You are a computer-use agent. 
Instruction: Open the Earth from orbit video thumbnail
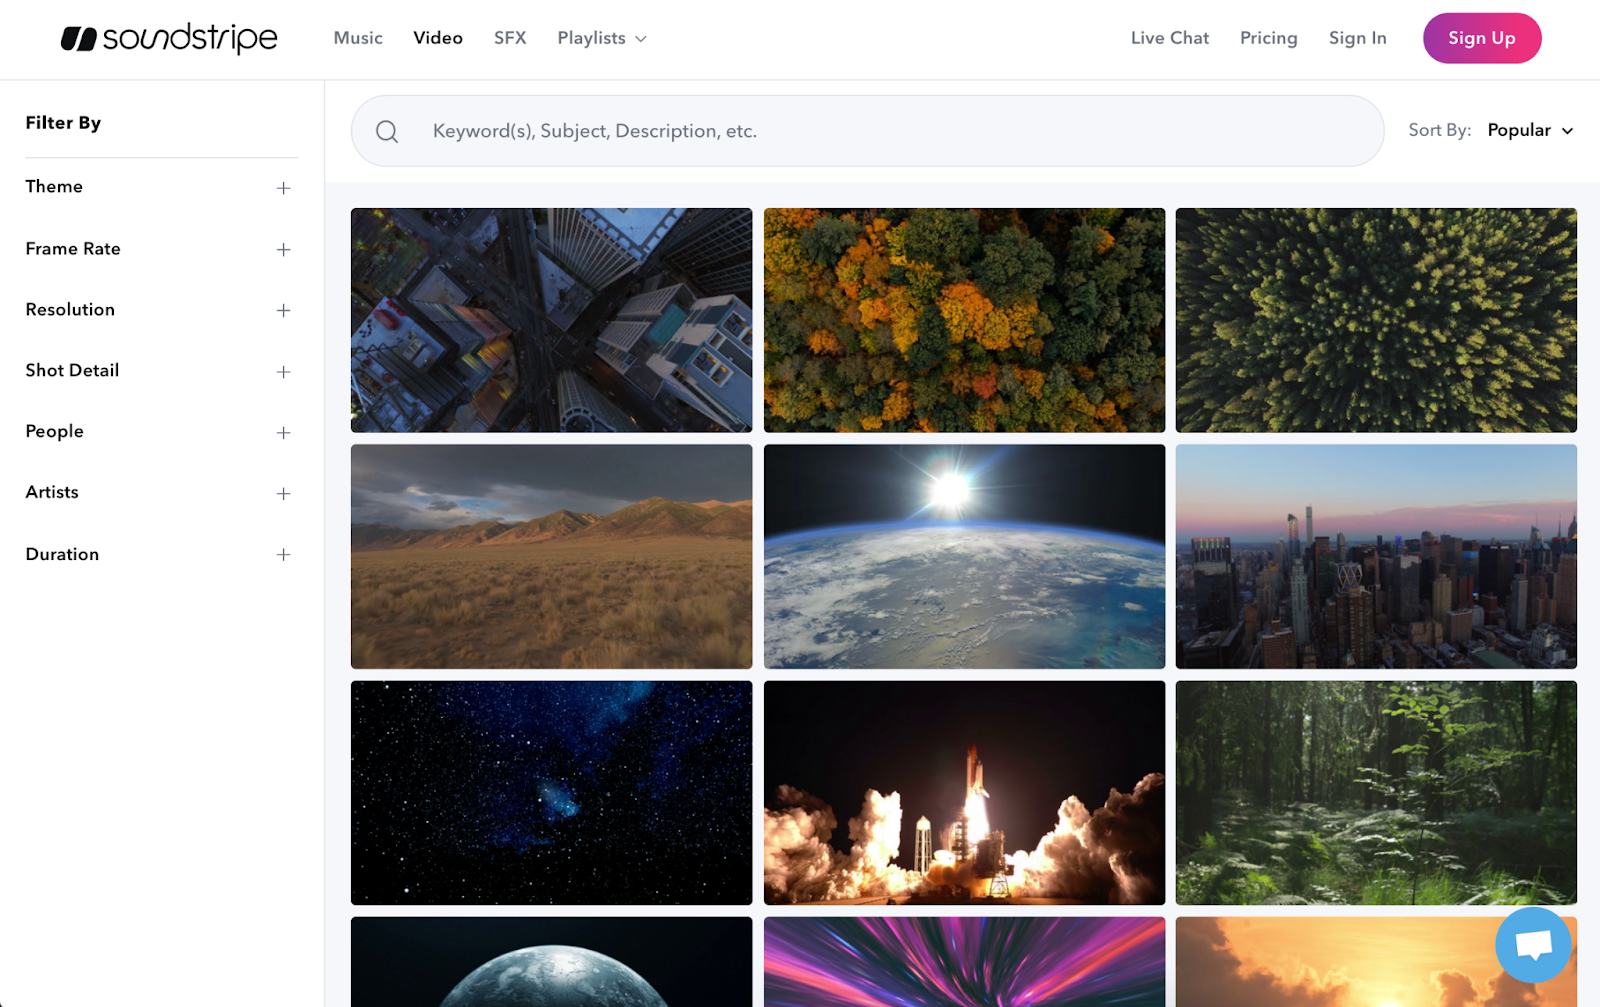tap(963, 556)
